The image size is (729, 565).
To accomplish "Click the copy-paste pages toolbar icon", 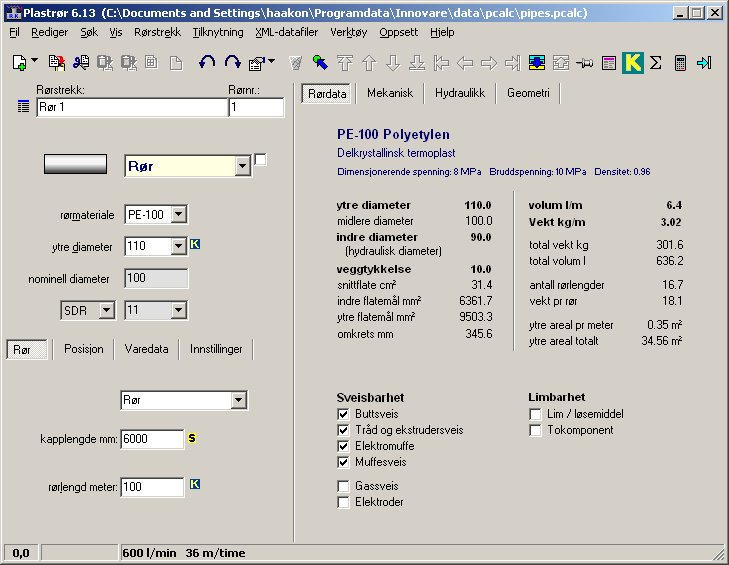I will (x=57, y=63).
